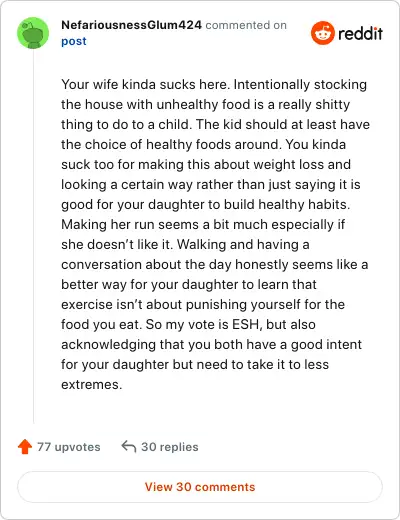This screenshot has height=520, width=400.
Task: Click the gray "commented on" text
Action: 246,25
